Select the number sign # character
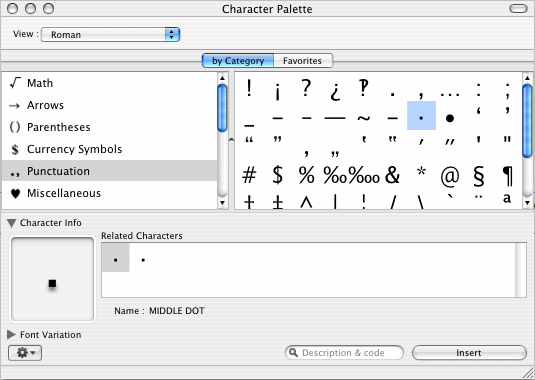535x380 pixels. [x=249, y=175]
